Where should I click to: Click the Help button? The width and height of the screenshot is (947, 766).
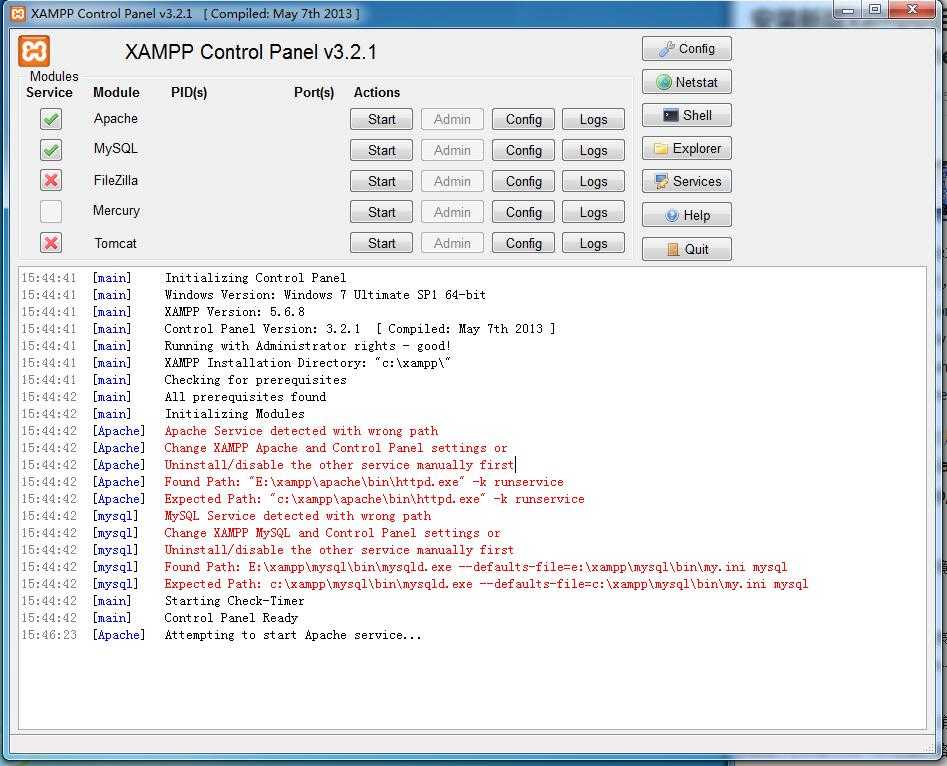click(x=687, y=215)
